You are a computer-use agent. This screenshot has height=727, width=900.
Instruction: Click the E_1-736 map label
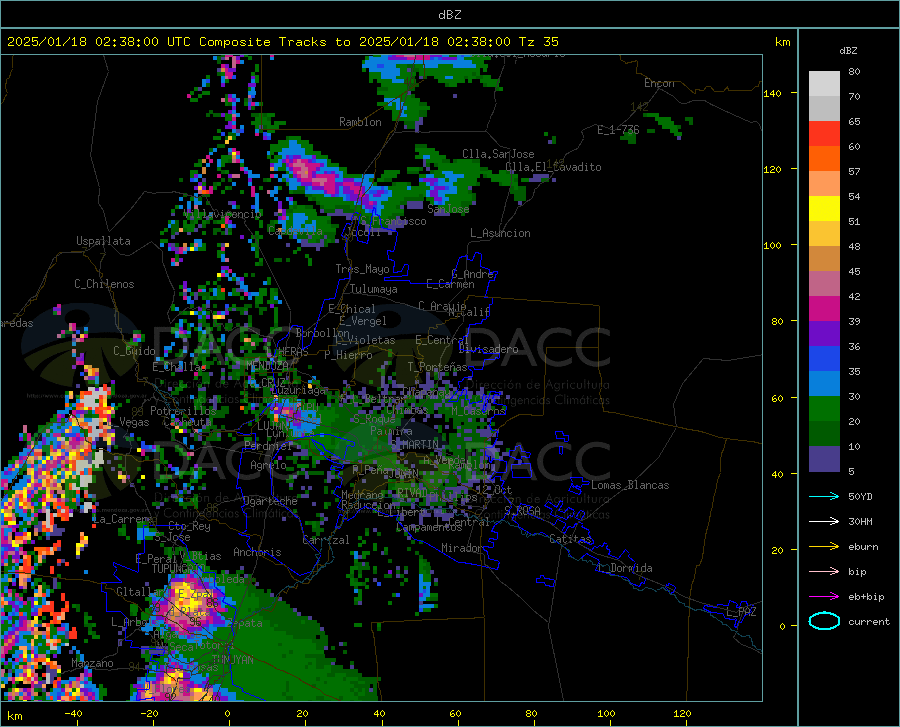tap(618, 130)
